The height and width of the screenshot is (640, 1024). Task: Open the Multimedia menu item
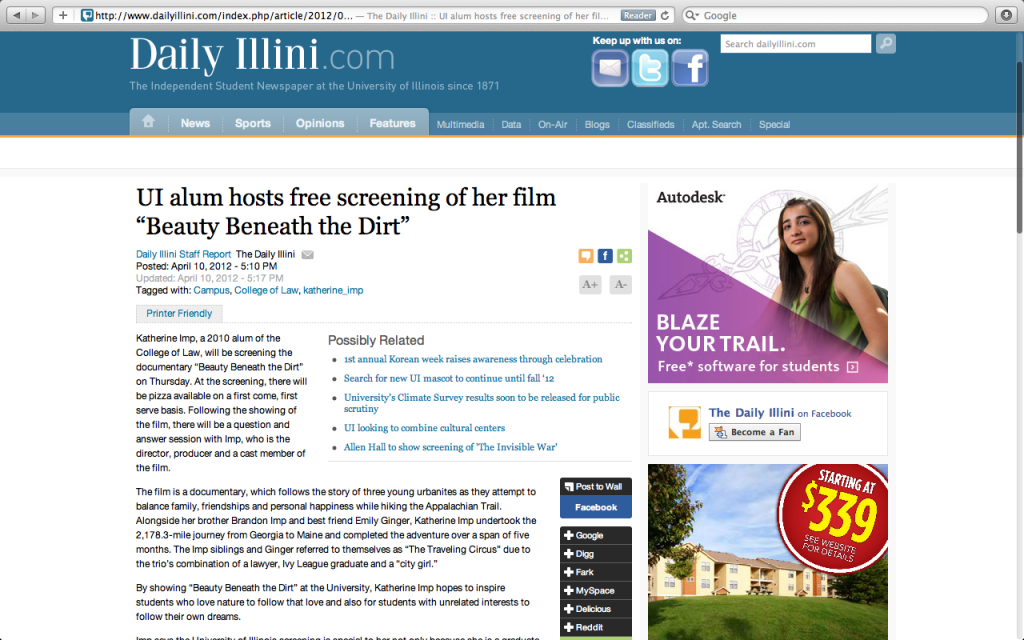460,125
